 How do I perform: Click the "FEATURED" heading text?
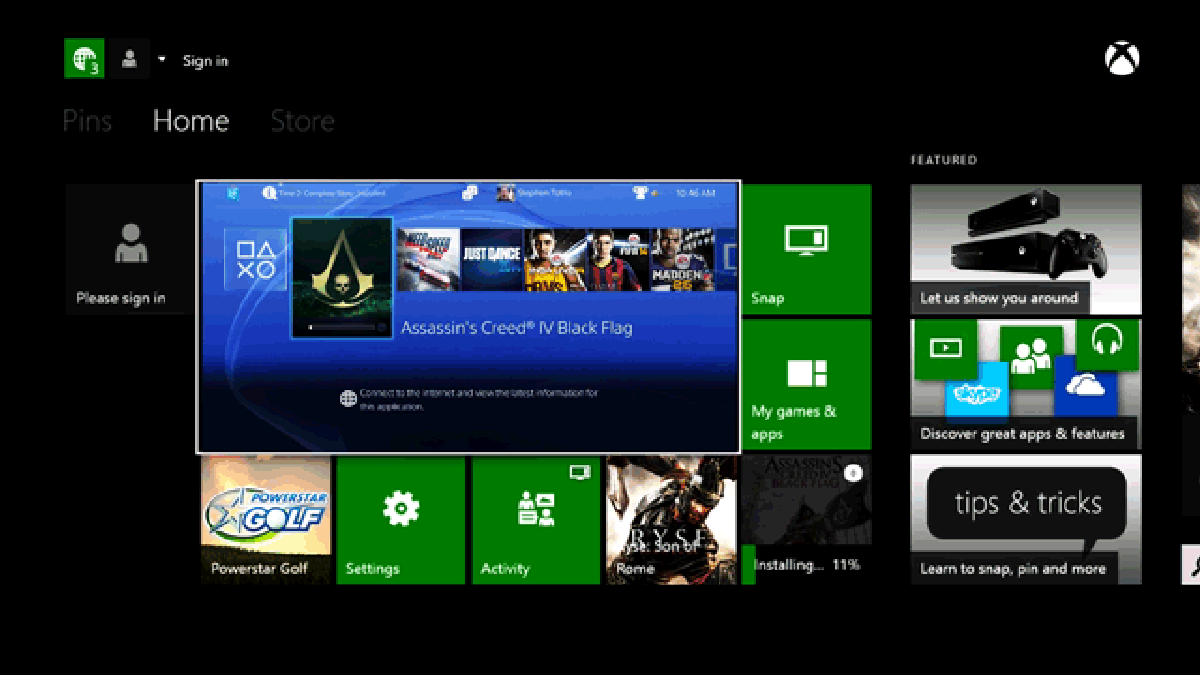(944, 160)
